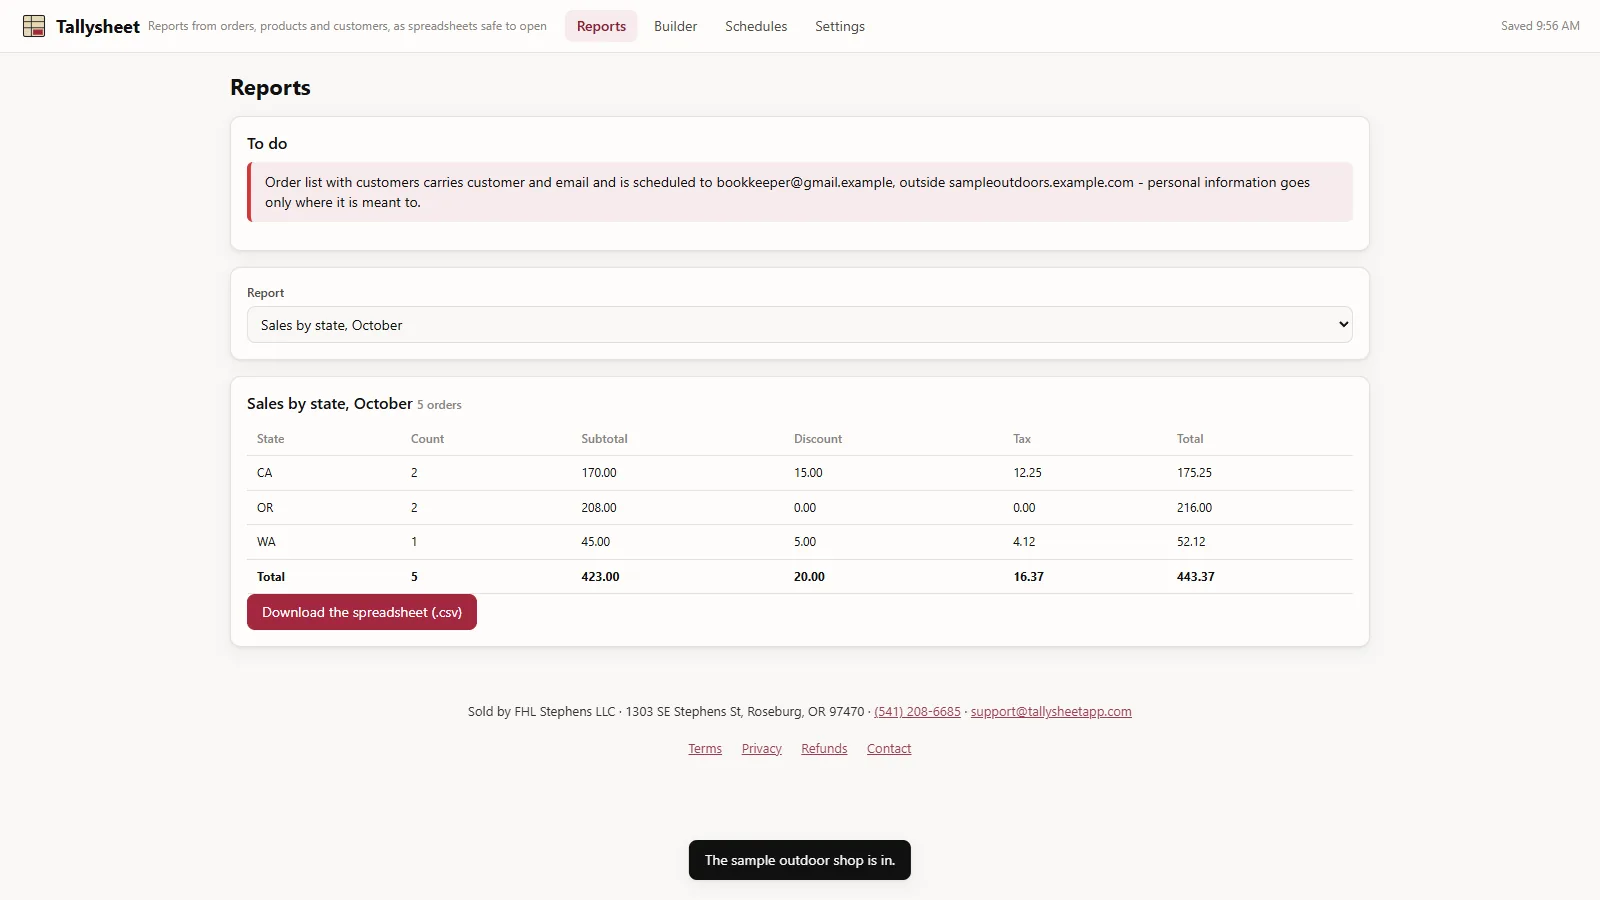
Task: Click the WA total 52.12
Action: [1191, 542]
